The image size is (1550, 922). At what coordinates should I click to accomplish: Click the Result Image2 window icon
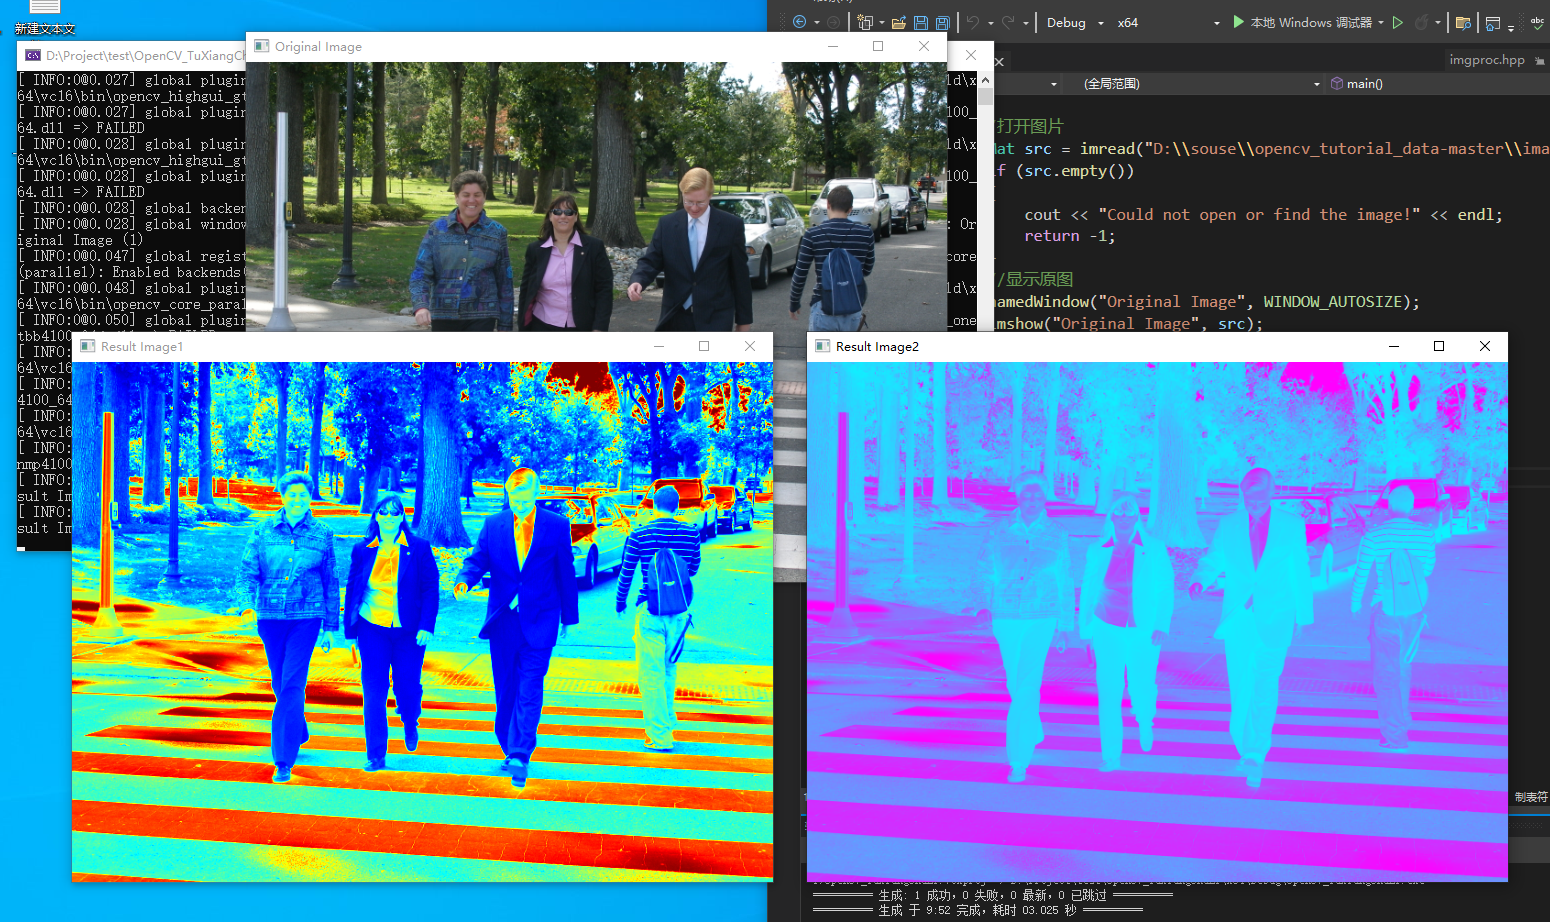(823, 346)
